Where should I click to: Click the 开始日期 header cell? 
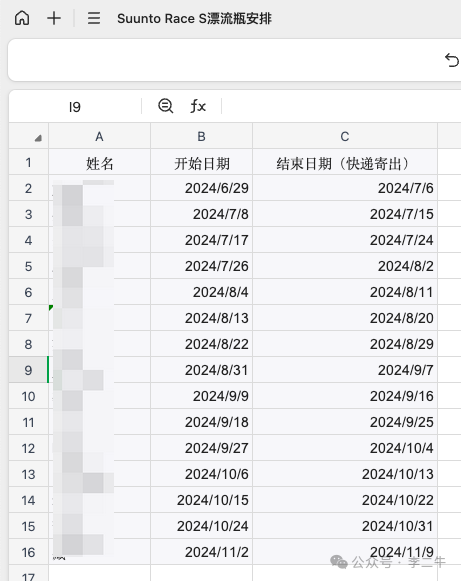201,162
